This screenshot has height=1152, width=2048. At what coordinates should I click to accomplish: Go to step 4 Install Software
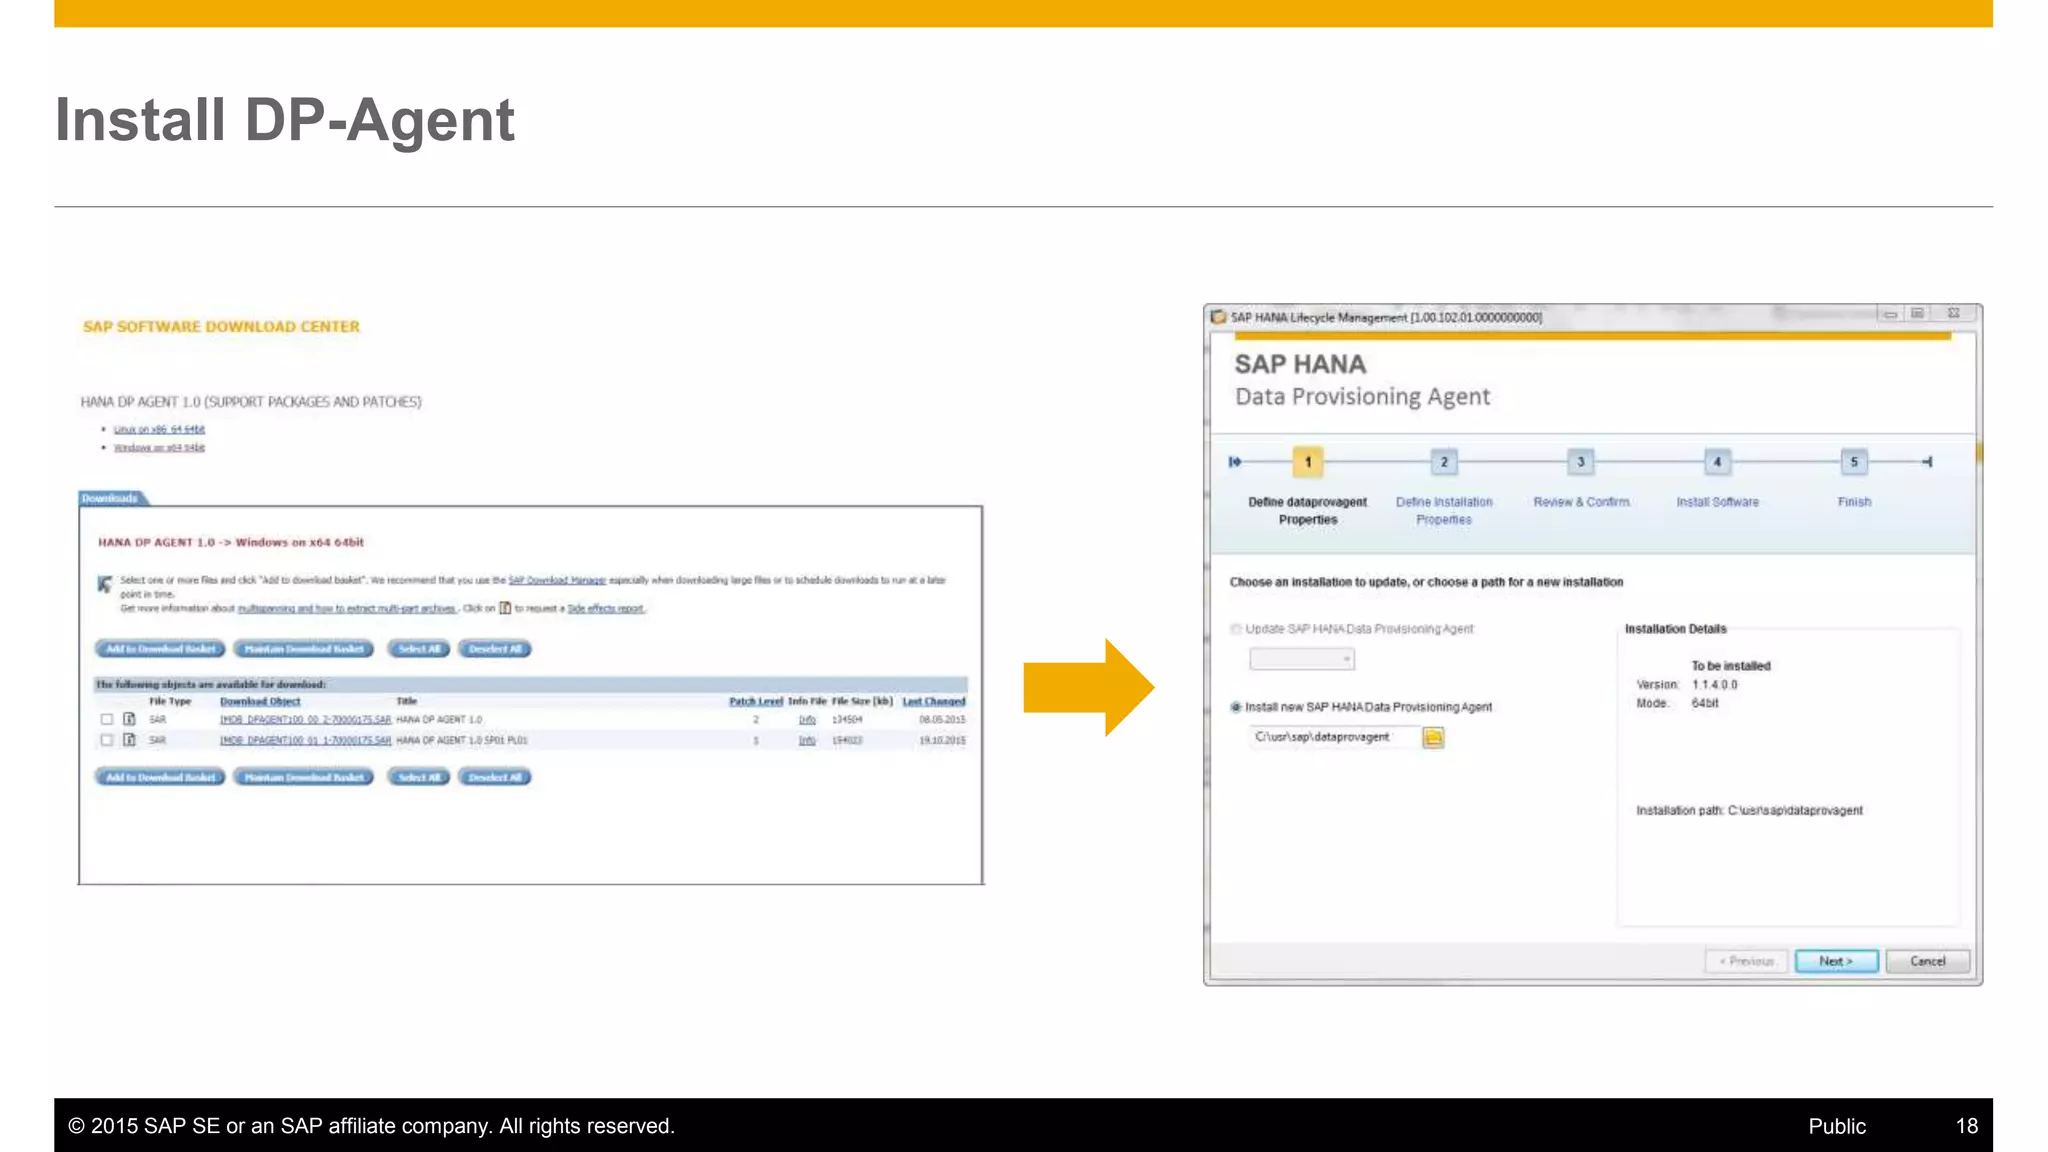(1717, 462)
